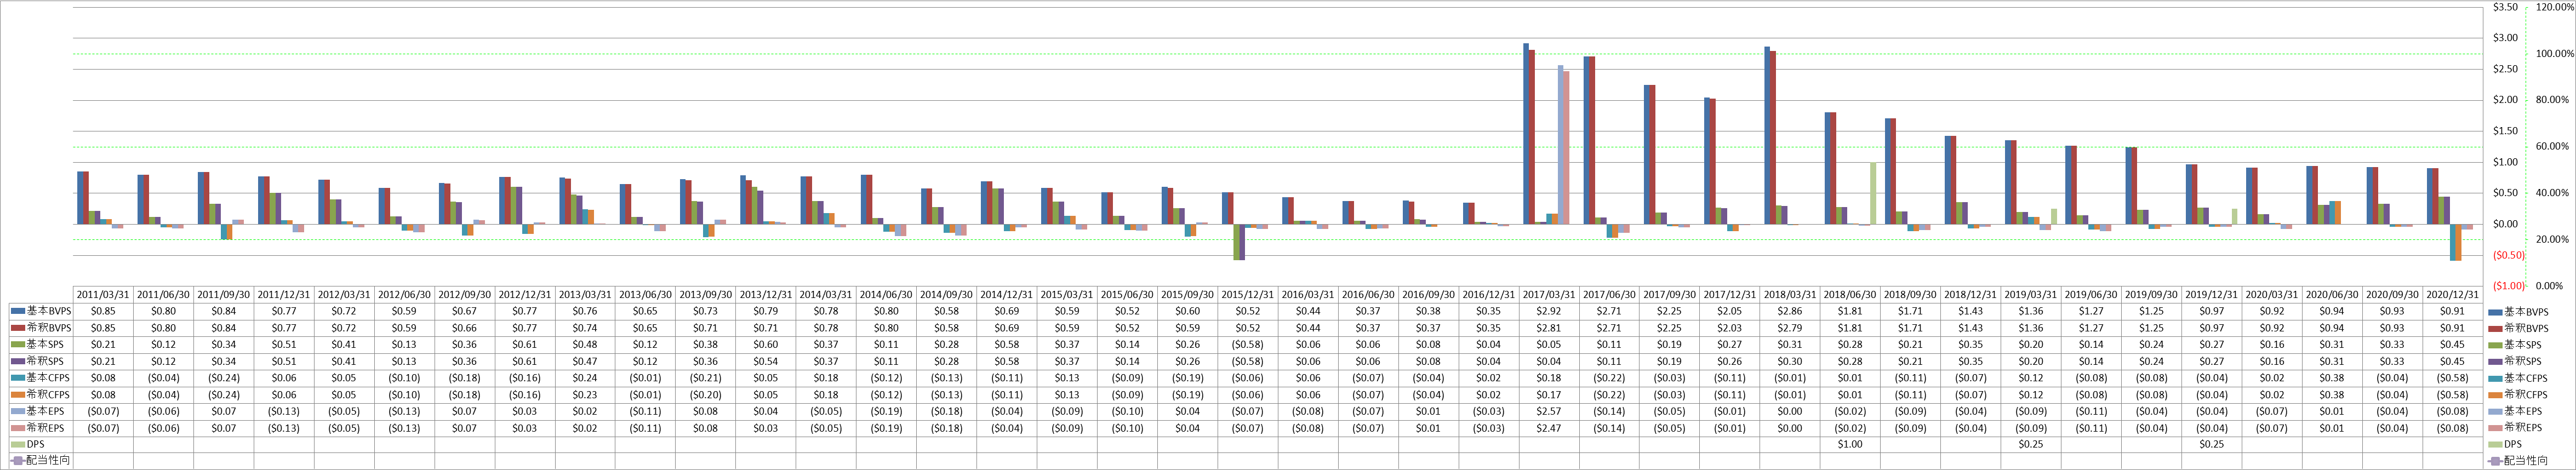Select the 基本CFPS row label in the data table
The height and width of the screenshot is (470, 2576).
coord(47,378)
